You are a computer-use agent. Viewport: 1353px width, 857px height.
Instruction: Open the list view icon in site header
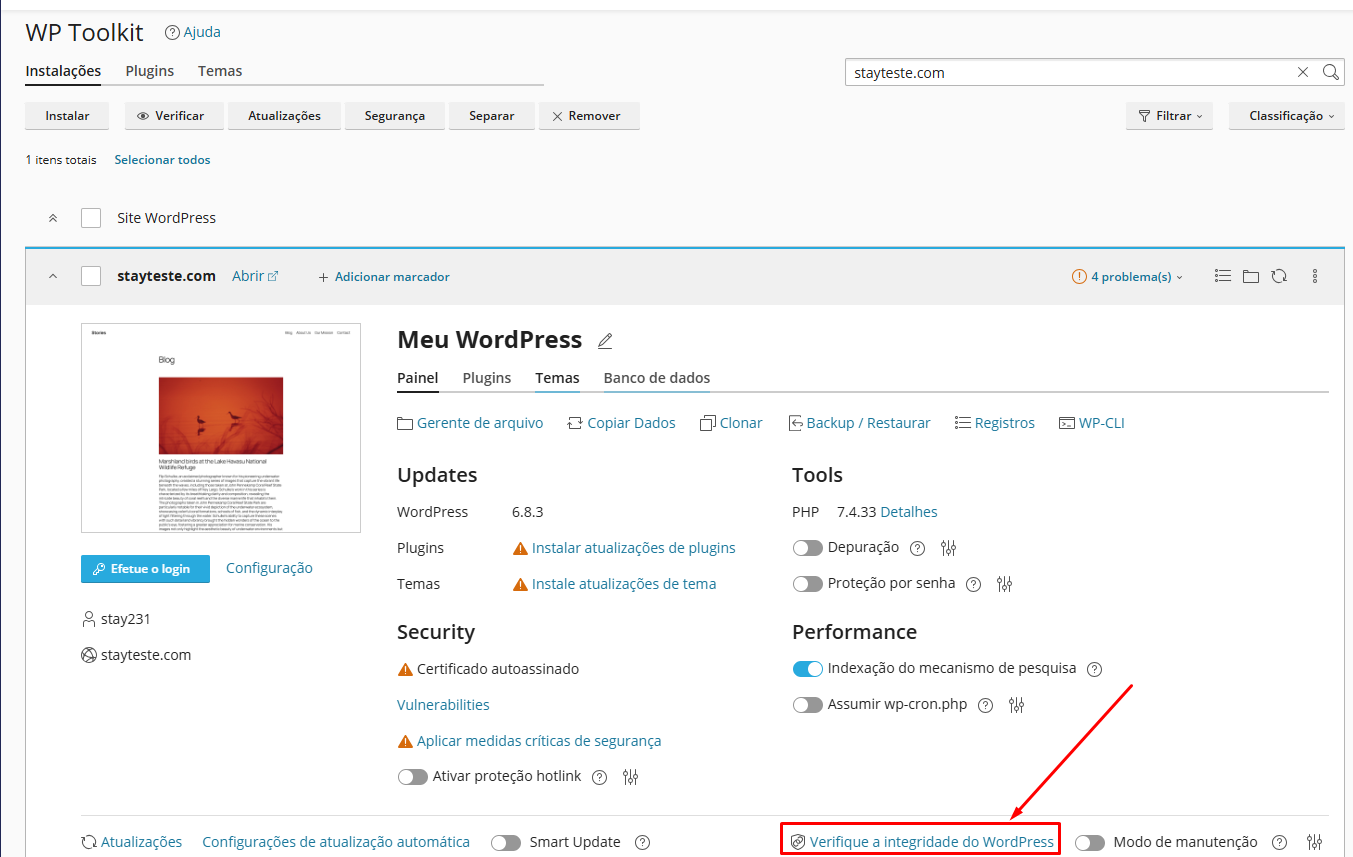(1222, 277)
